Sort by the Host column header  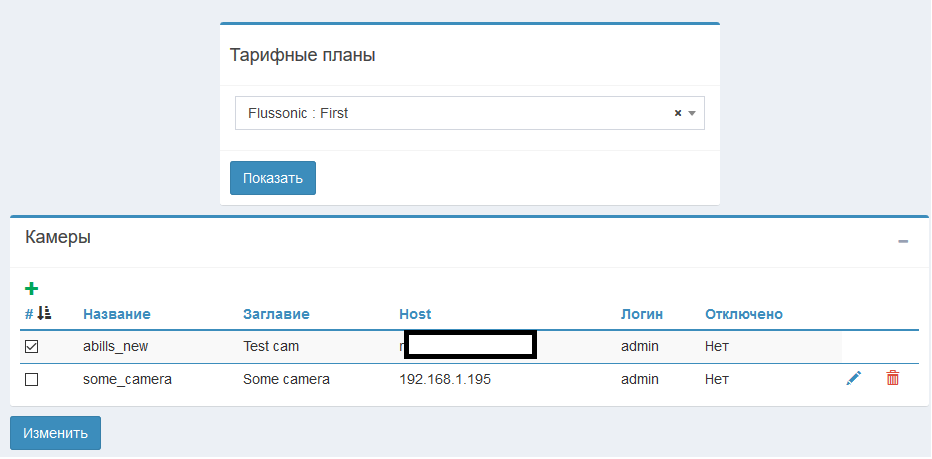click(415, 314)
